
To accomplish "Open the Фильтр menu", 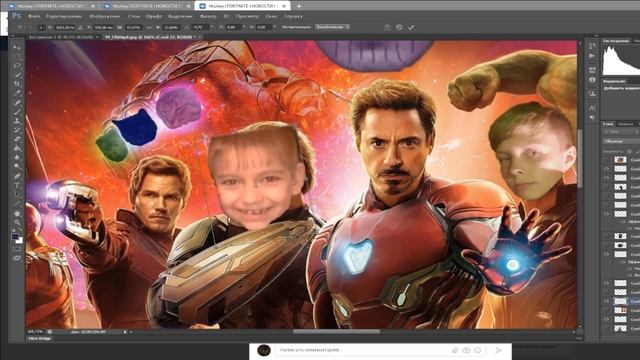I will pos(208,16).
